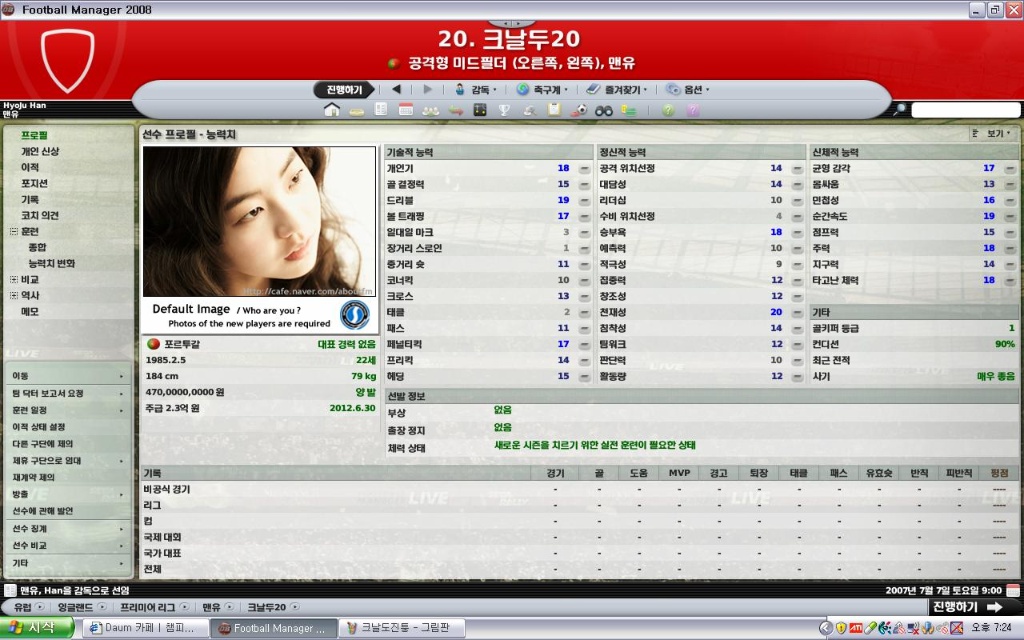Toggle the minus button beside 드리블
Screen dimensions: 1024x640
(x=584, y=200)
